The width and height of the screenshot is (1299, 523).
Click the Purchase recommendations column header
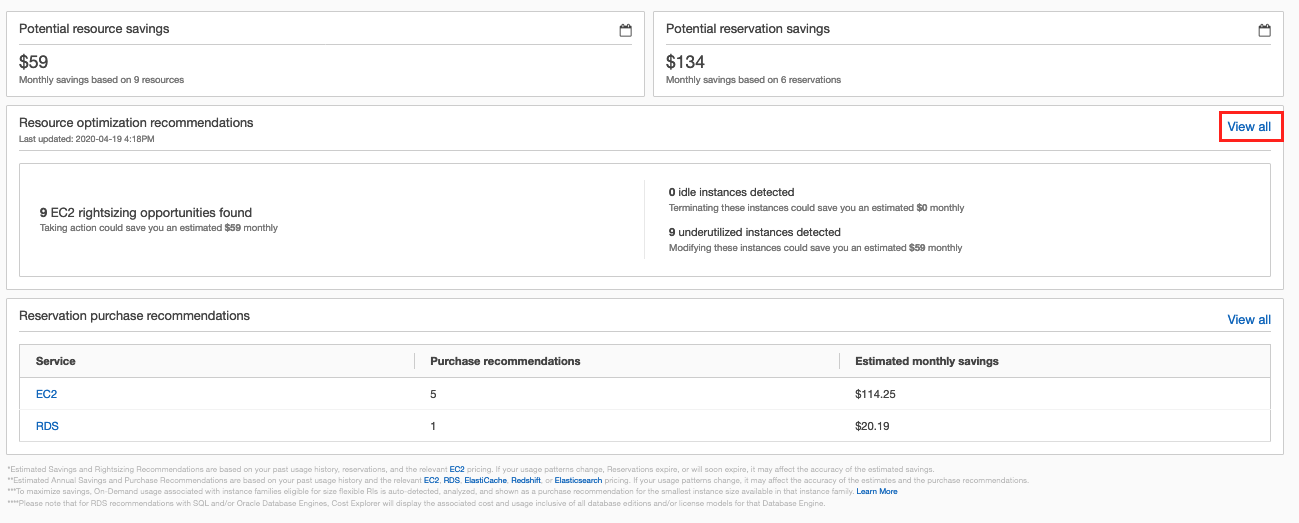tap(505, 361)
